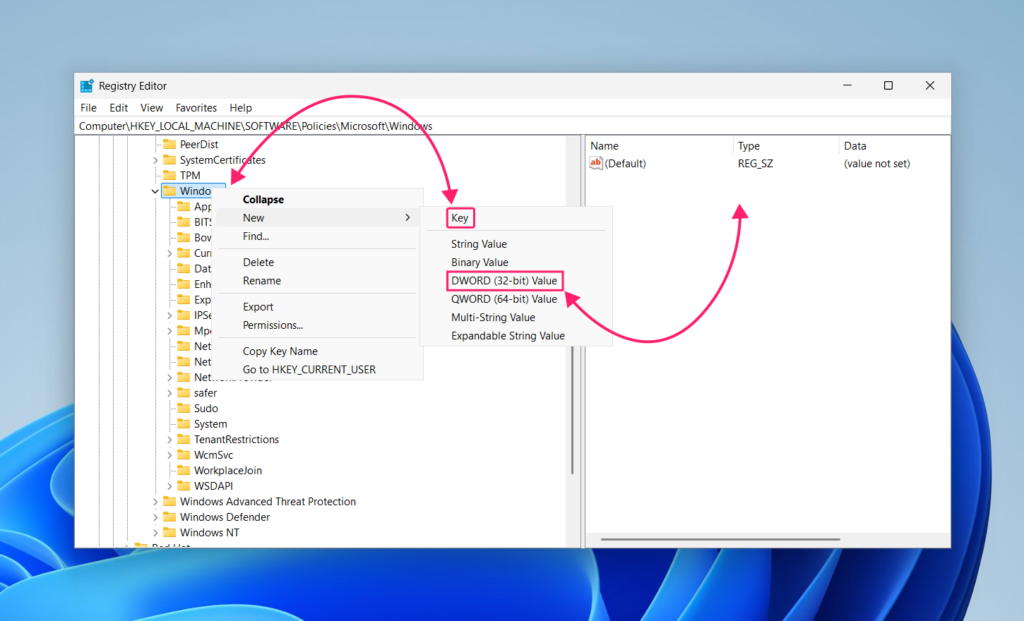Open the File menu
Viewport: 1024px width, 621px height.
(x=88, y=108)
